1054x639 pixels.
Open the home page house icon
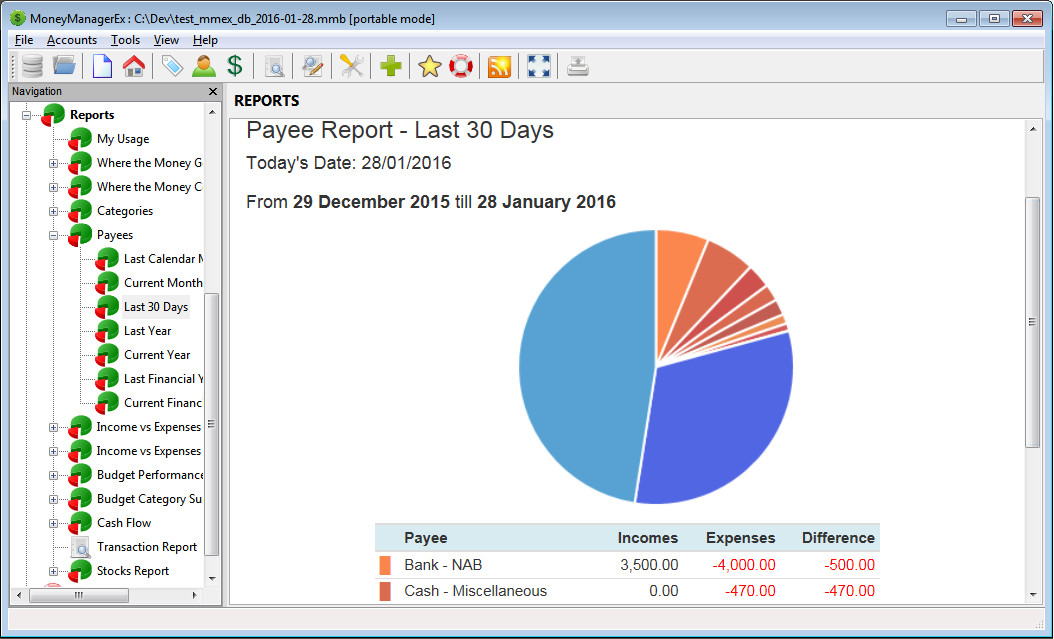click(x=134, y=66)
